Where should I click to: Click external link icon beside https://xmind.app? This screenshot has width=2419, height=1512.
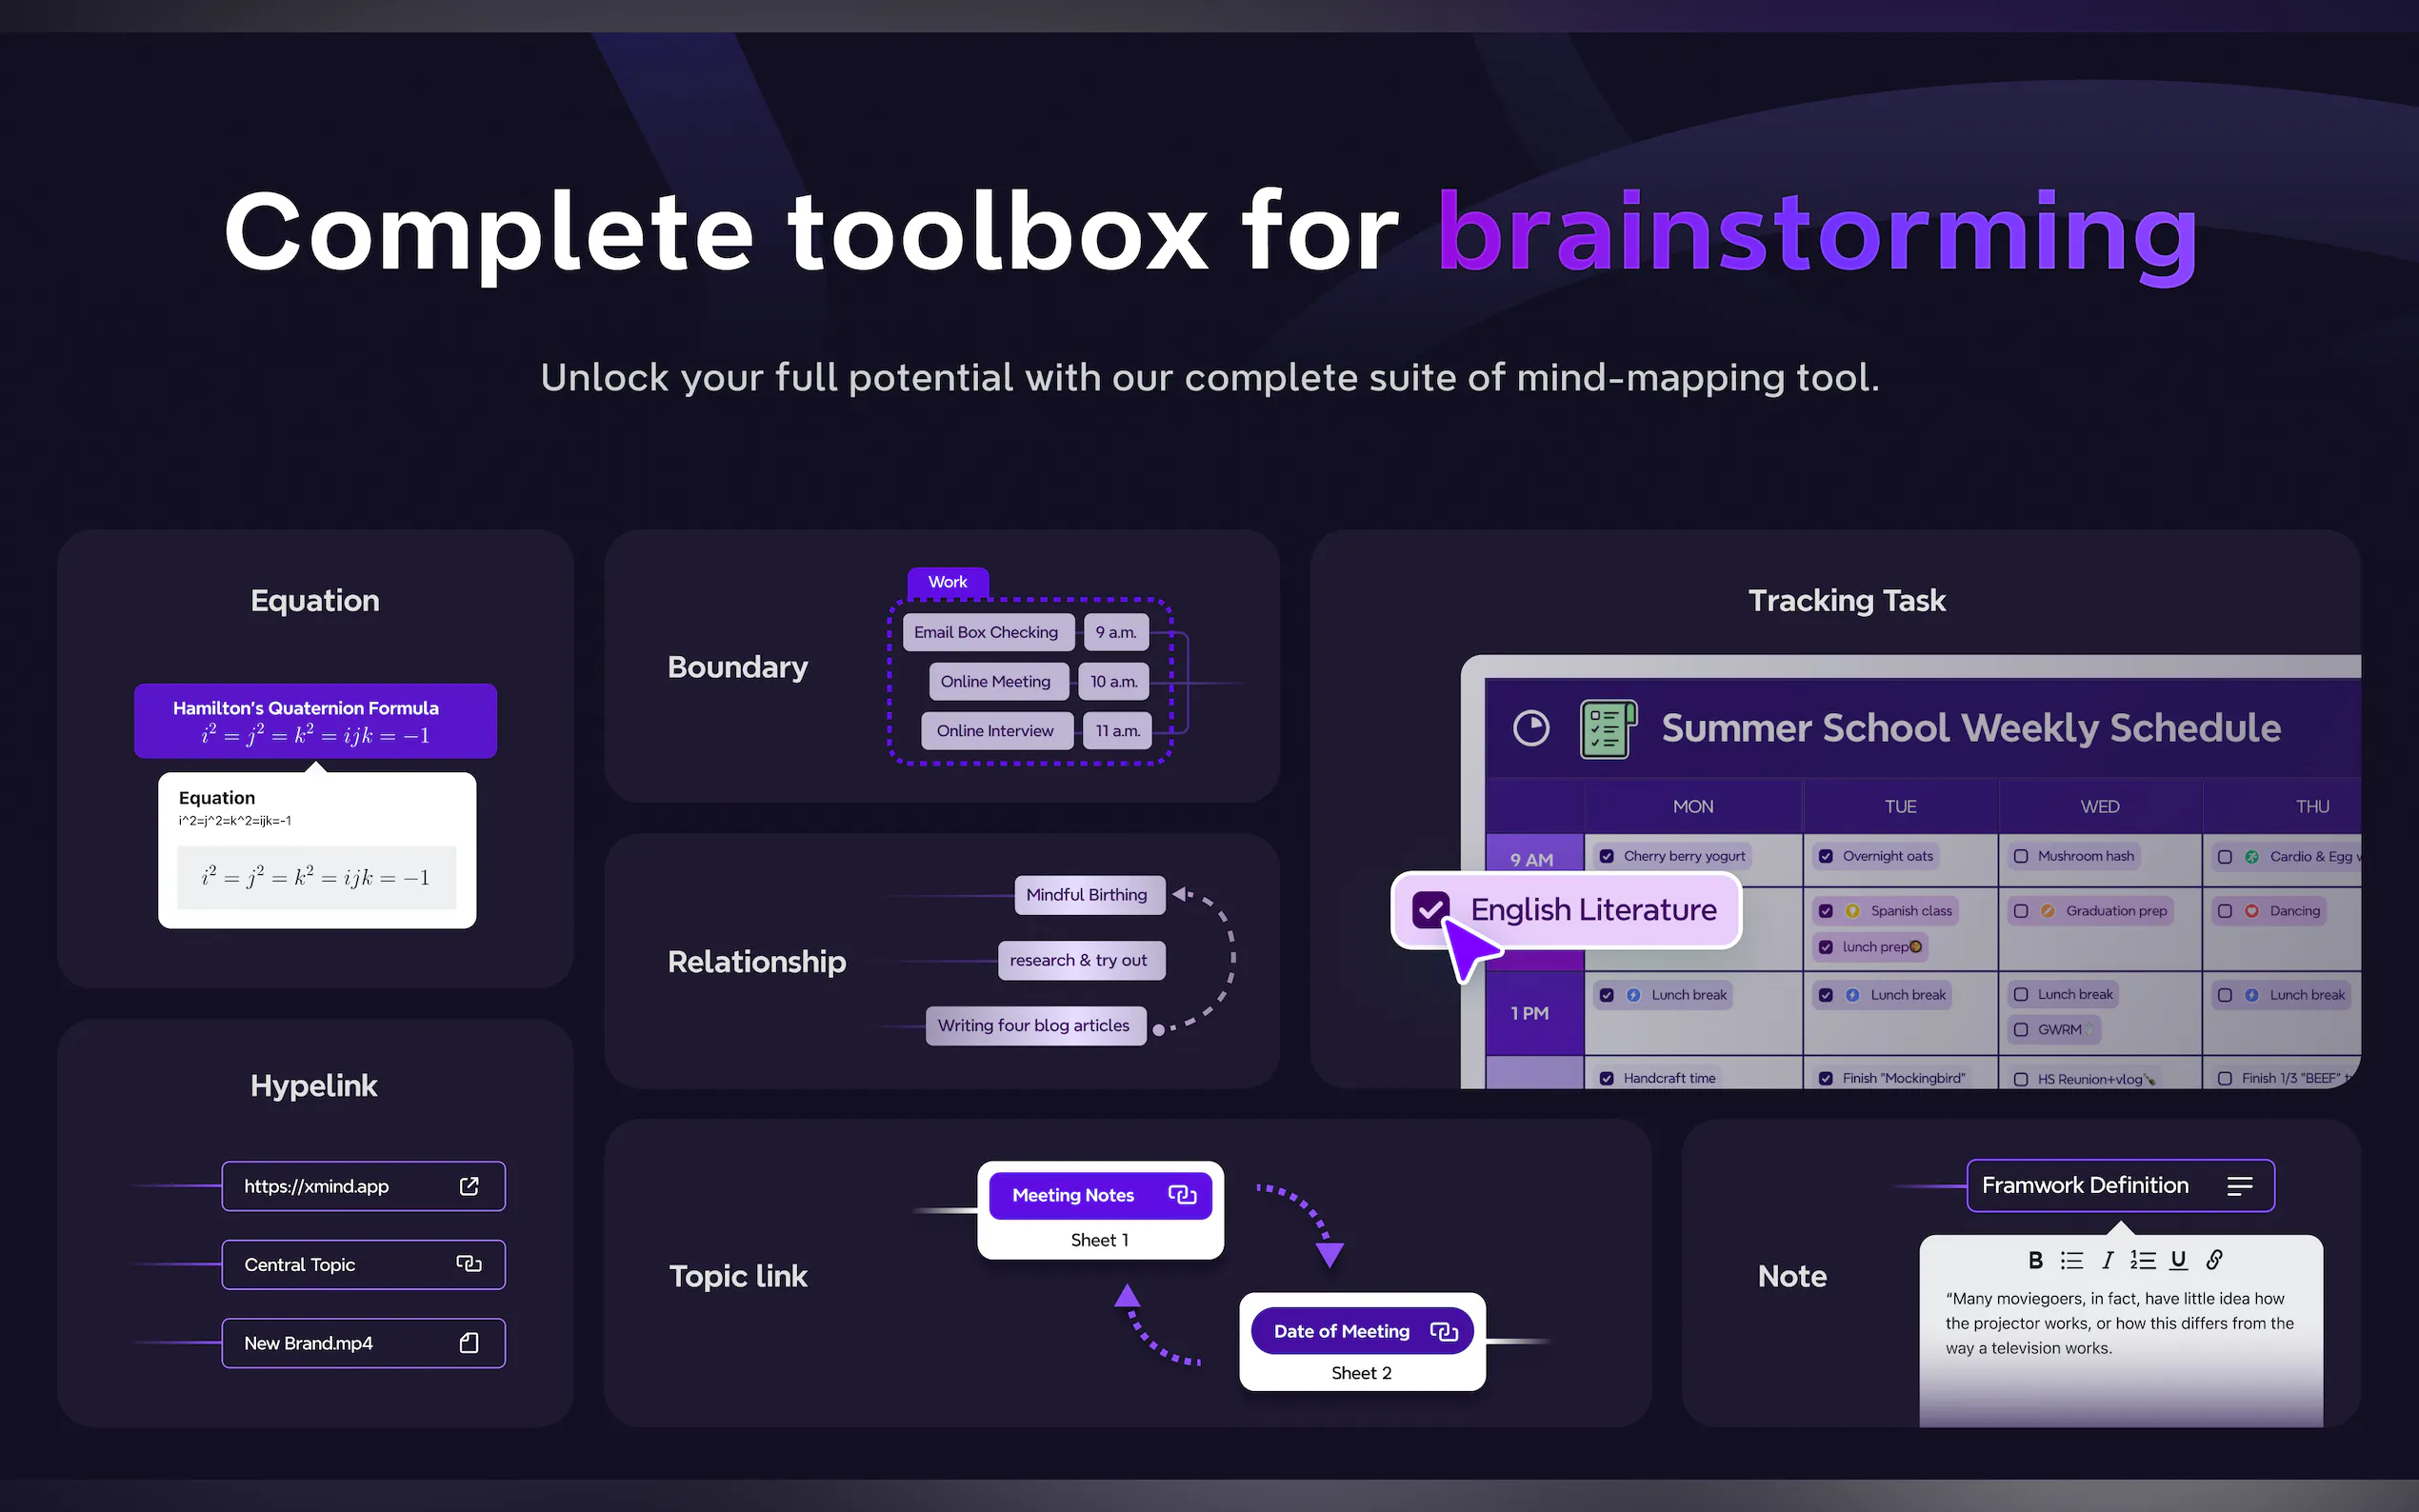click(x=469, y=1186)
